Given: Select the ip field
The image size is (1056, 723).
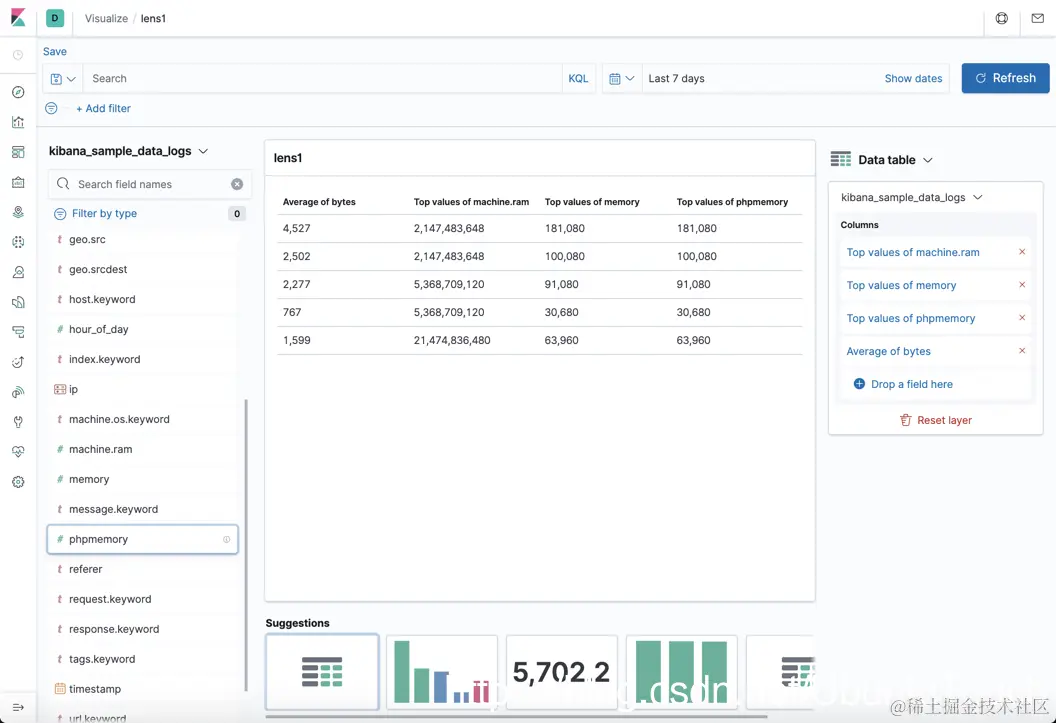Looking at the screenshot, I should click(x=143, y=389).
